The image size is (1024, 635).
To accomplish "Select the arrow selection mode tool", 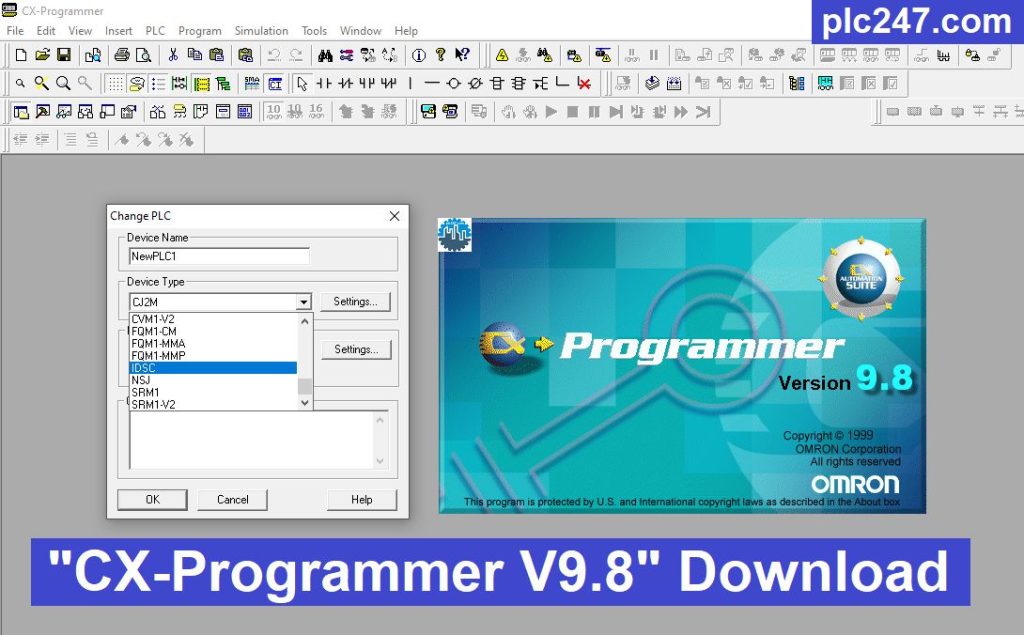I will 302,83.
